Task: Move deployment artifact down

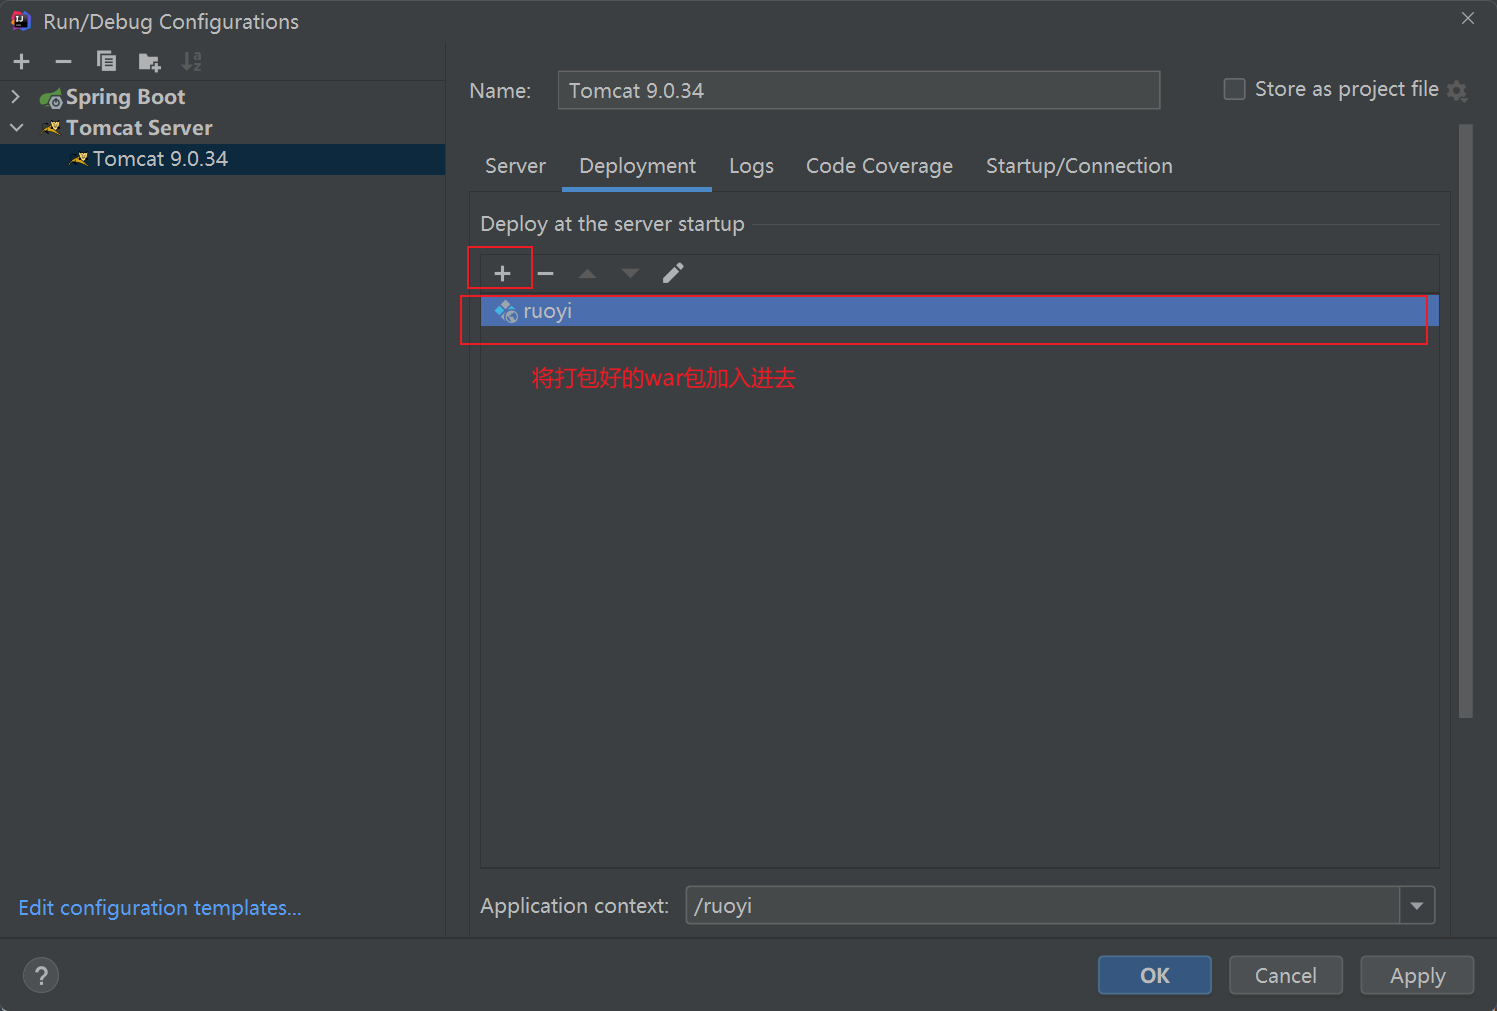Action: 630,273
